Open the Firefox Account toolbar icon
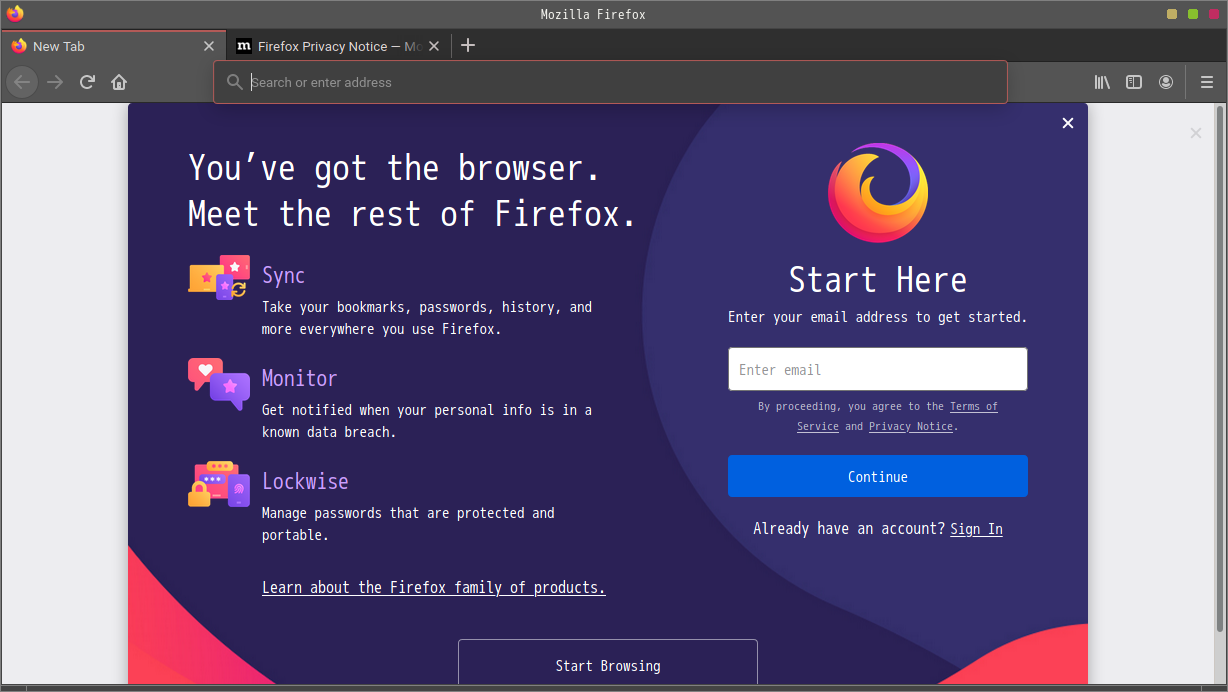This screenshot has height=692, width=1228. pyautogui.click(x=1166, y=82)
